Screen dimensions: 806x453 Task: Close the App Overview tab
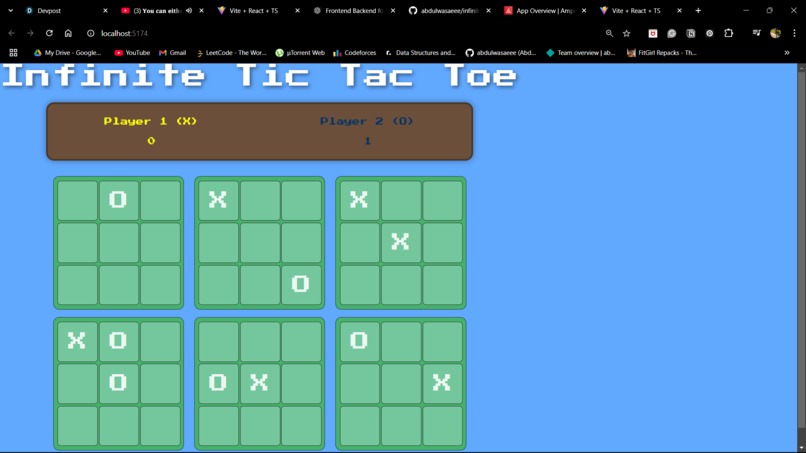[584, 10]
